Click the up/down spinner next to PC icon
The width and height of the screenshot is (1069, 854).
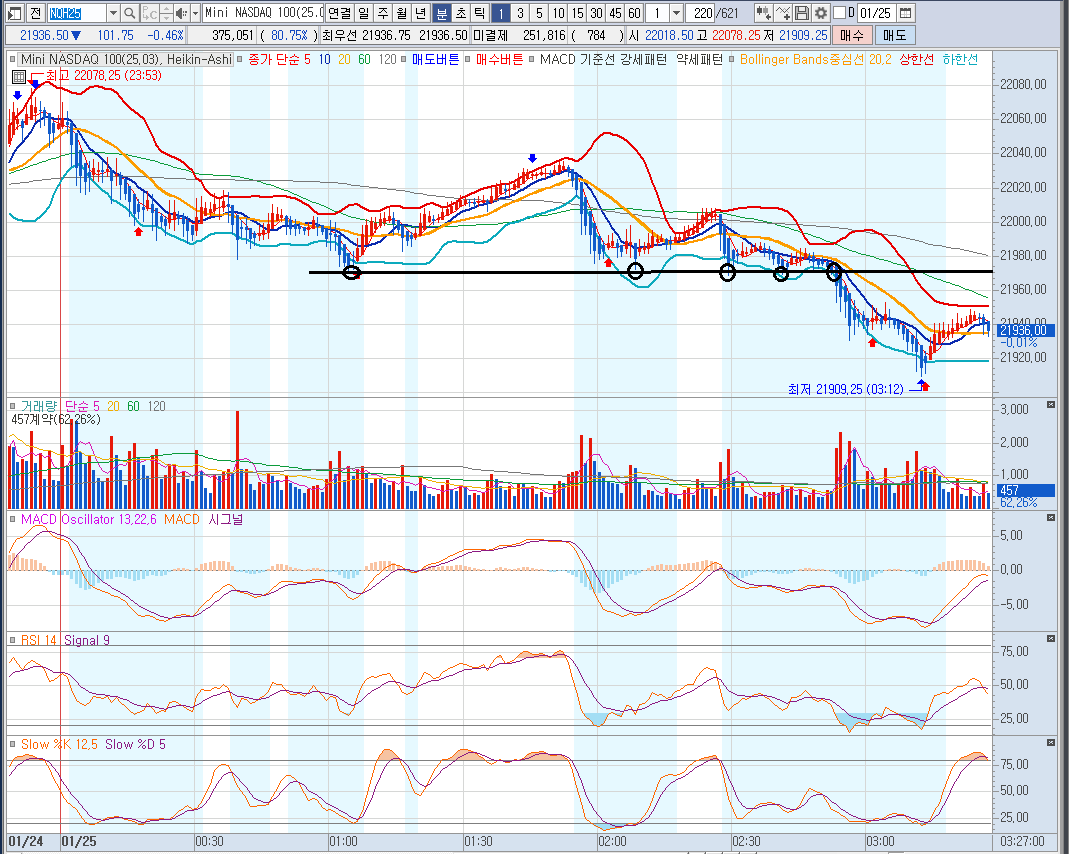166,12
